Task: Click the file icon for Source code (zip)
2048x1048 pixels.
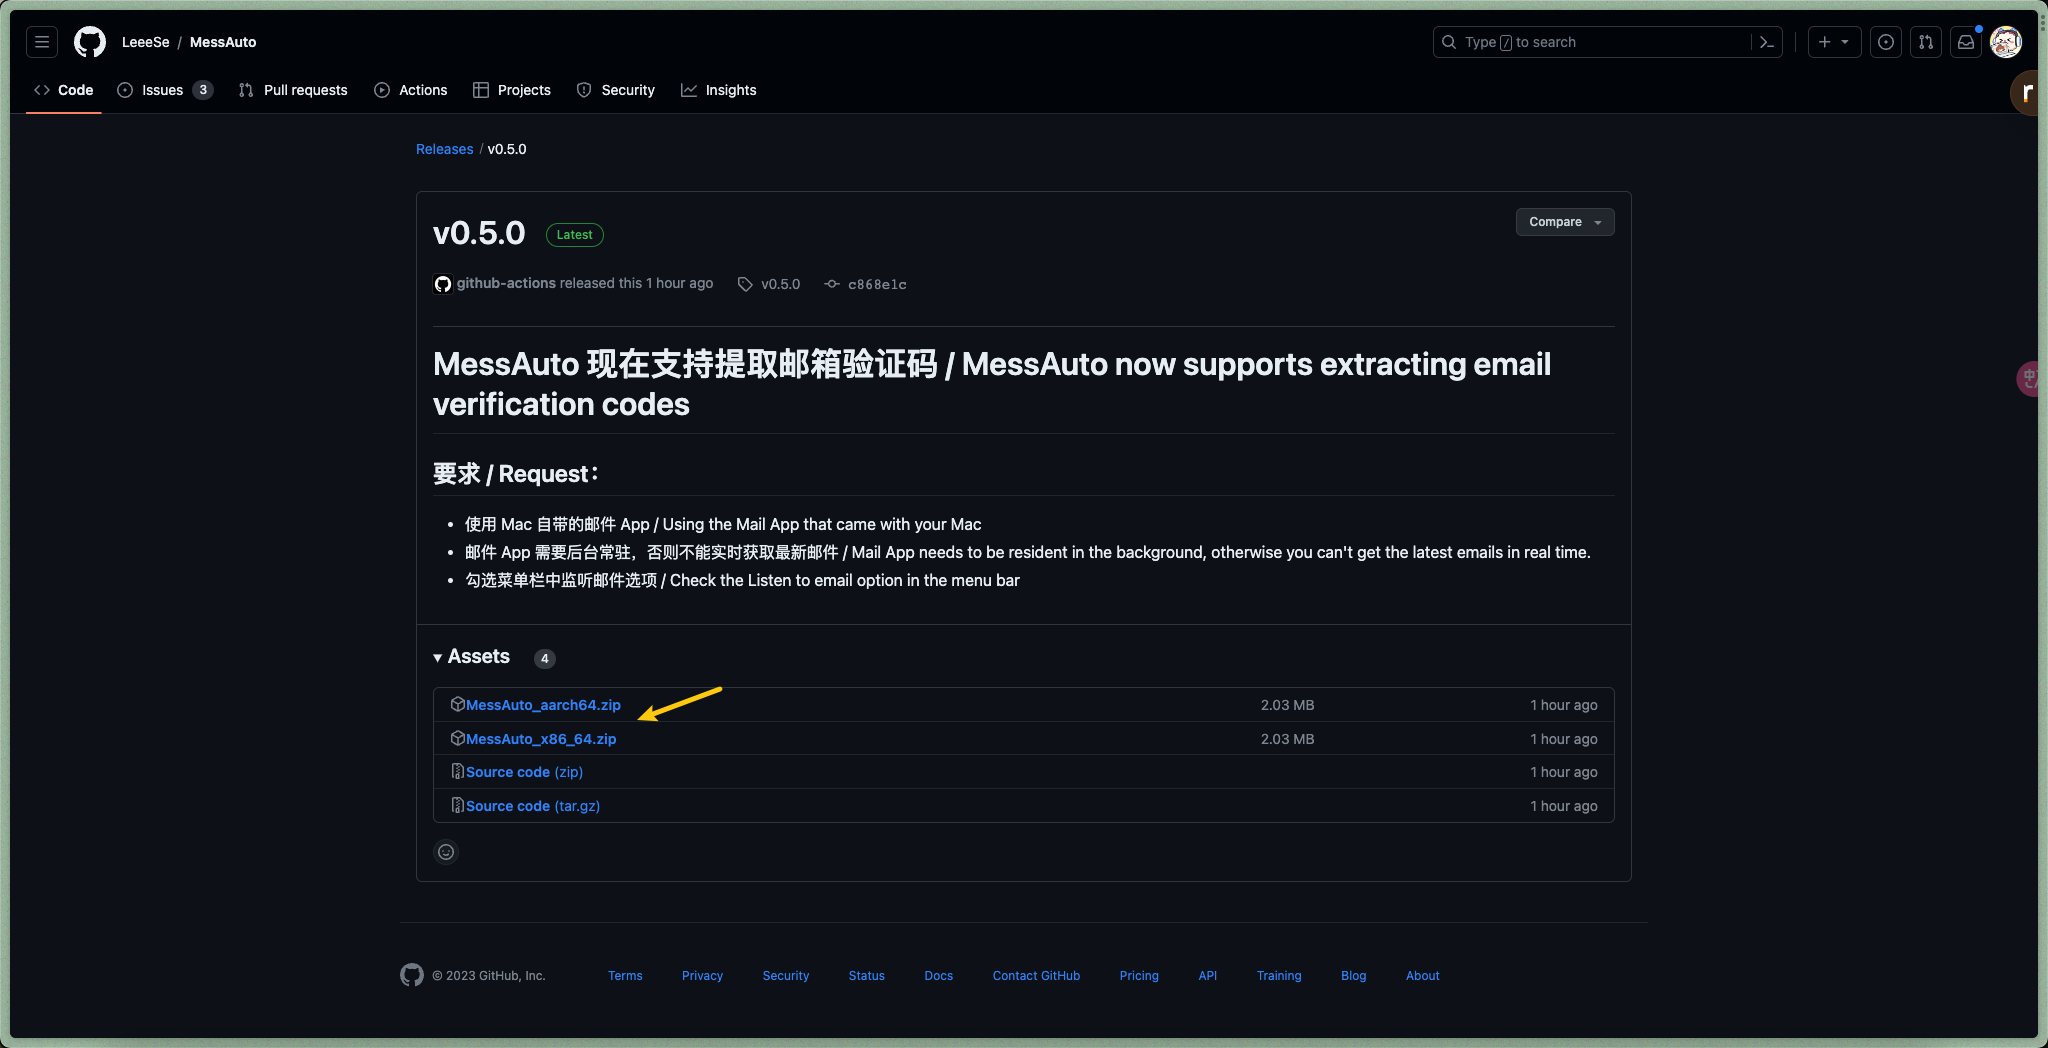Action: (457, 771)
